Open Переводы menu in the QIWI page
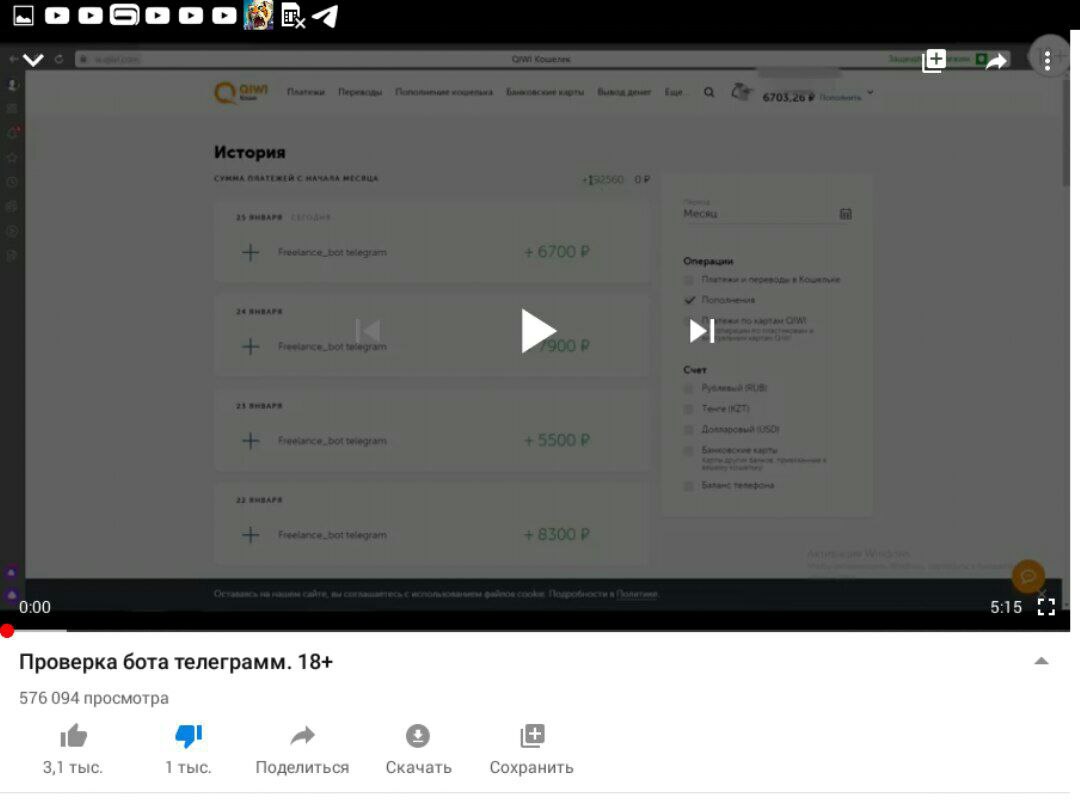1080x800 pixels. tap(360, 92)
